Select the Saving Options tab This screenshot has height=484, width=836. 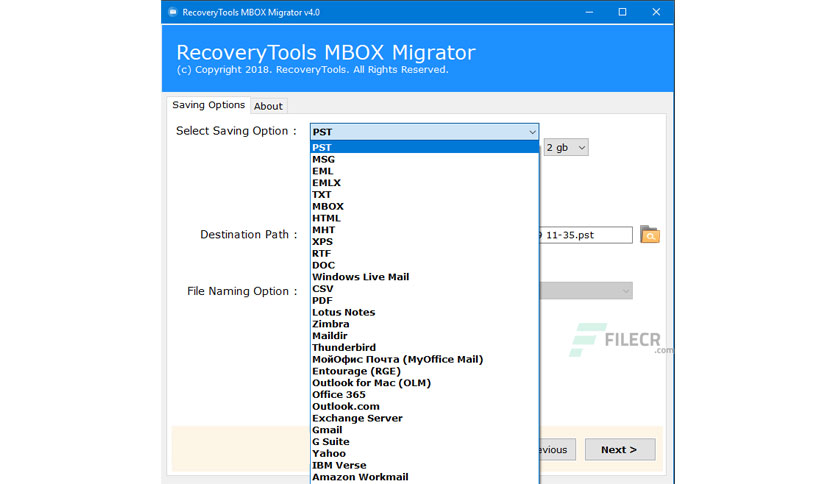click(208, 105)
